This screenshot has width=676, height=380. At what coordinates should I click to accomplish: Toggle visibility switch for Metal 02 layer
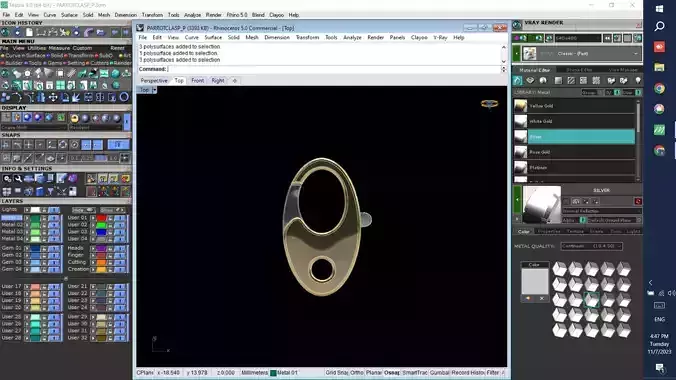pos(54,225)
